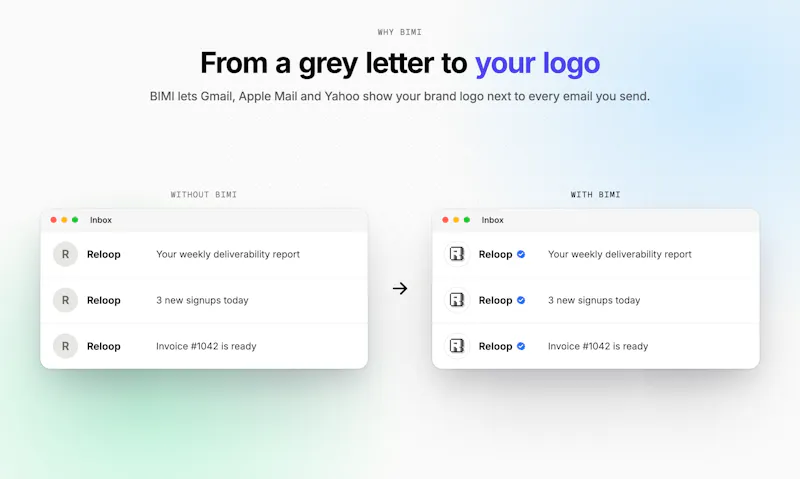800x479 pixels.
Task: Click green maximize dot in With BIMI window
Action: tap(467, 220)
